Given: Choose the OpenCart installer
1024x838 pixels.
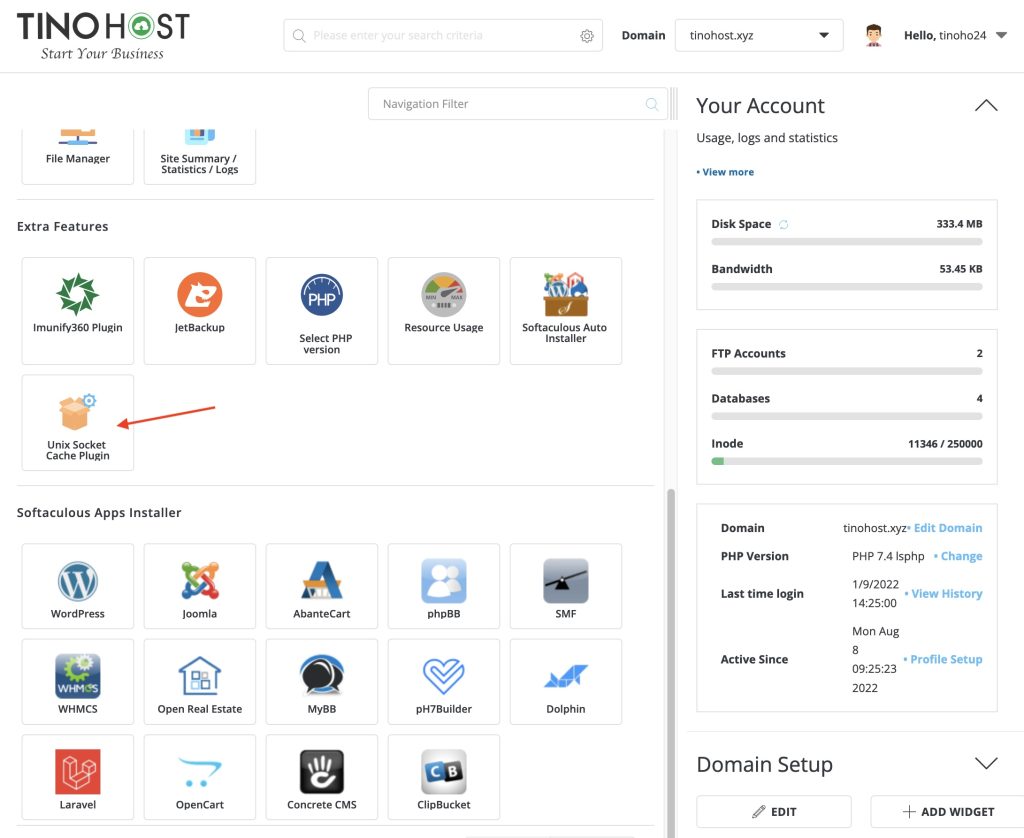Looking at the screenshot, I should 200,777.
